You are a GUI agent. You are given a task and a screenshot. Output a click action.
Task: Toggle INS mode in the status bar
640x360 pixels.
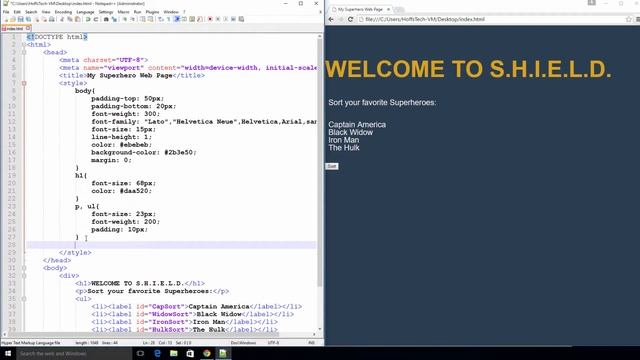pyautogui.click(x=311, y=343)
